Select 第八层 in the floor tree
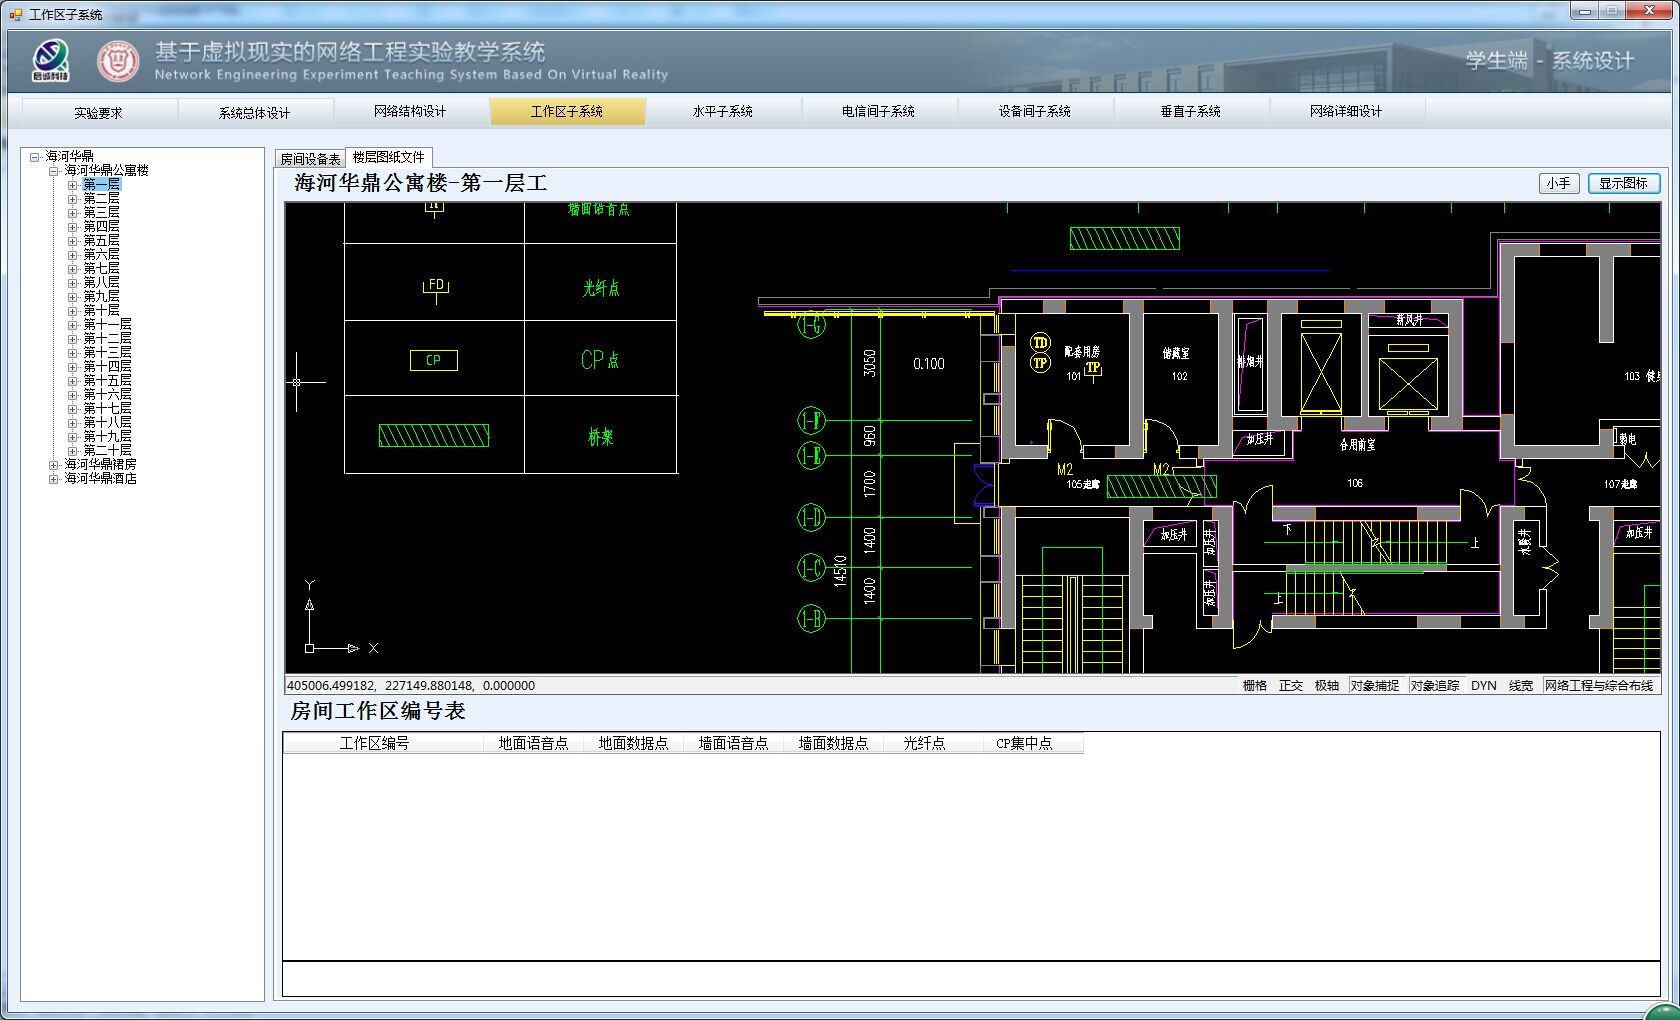Screen dimensions: 1680x1020 [x=102, y=283]
